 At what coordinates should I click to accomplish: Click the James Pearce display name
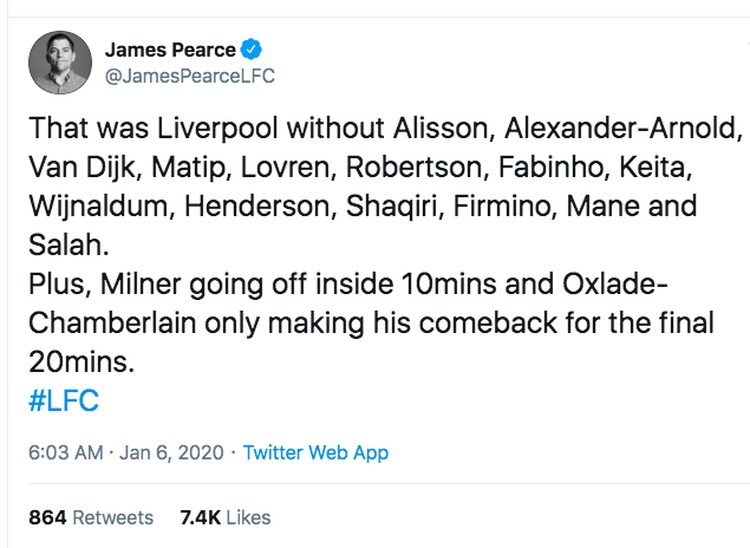pyautogui.click(x=170, y=50)
